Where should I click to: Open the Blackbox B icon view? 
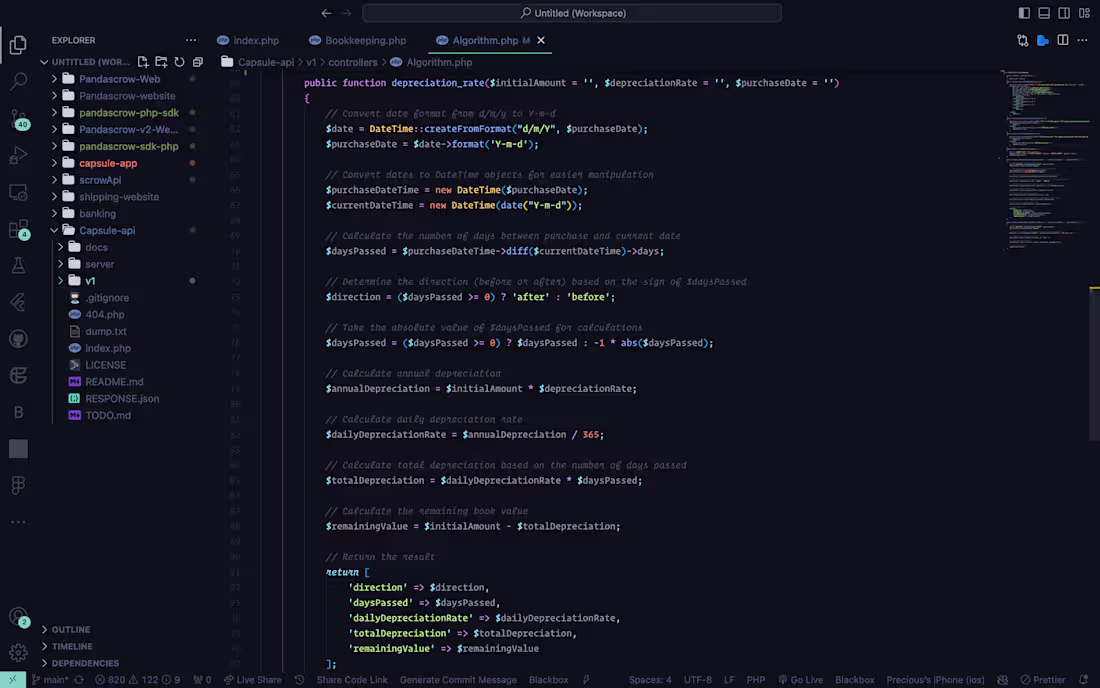tap(18, 412)
